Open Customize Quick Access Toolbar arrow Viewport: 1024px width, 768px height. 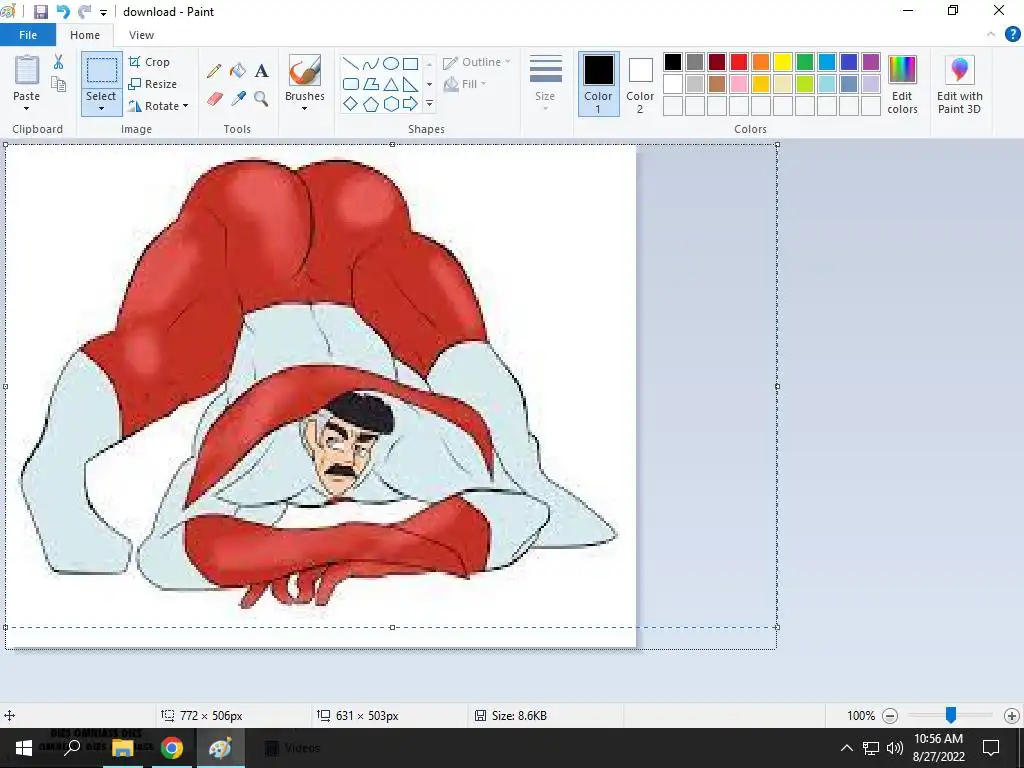click(103, 12)
